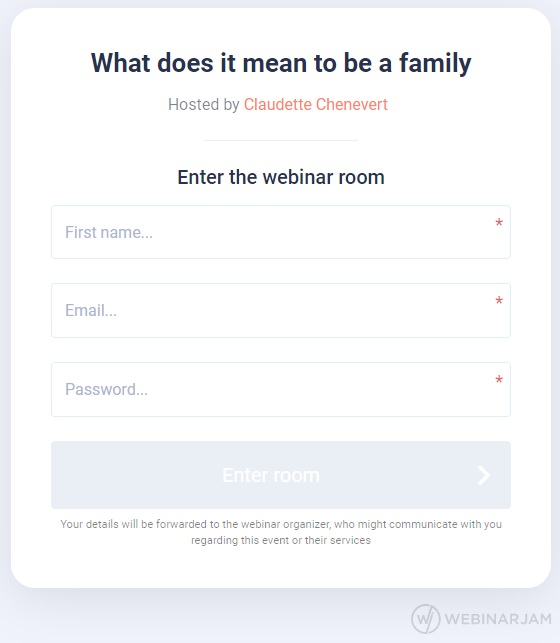Click the Enter room button label

coord(271,475)
